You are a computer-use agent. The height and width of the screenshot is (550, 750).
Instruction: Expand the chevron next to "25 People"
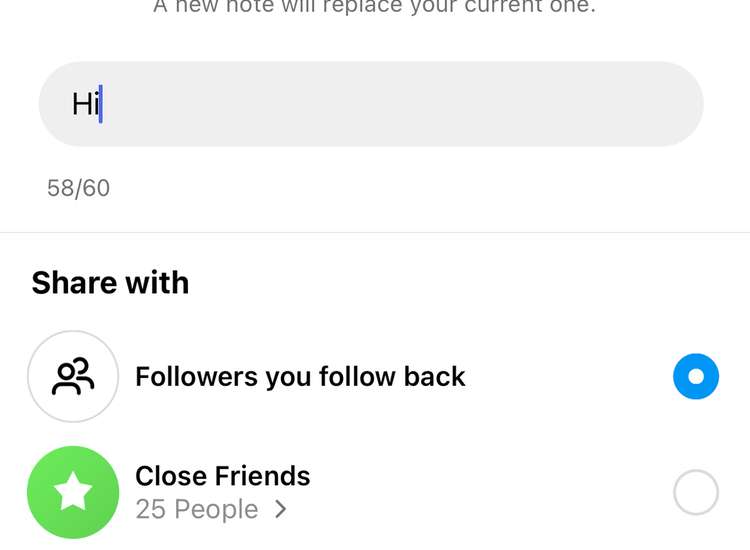[281, 509]
